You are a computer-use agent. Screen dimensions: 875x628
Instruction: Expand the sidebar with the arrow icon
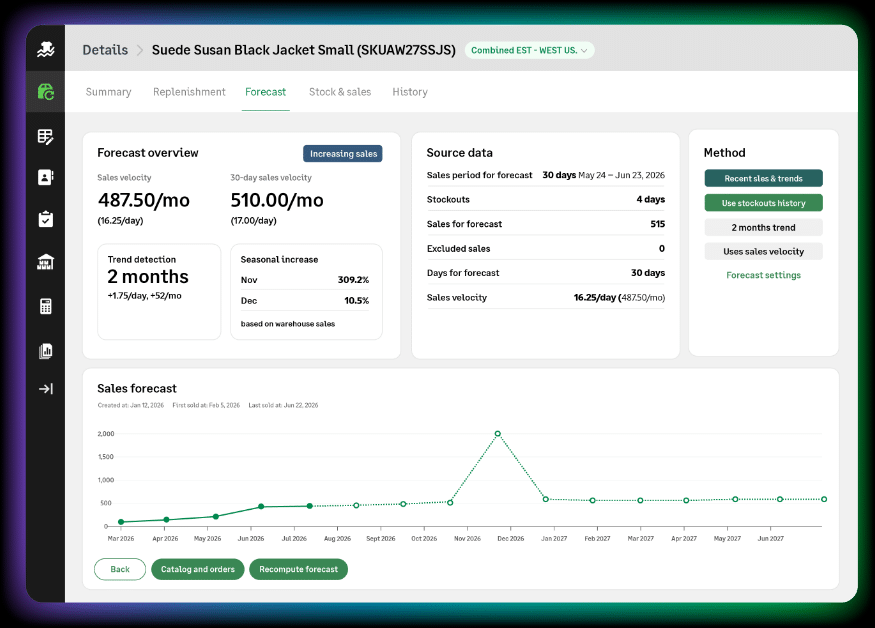pyautogui.click(x=46, y=389)
